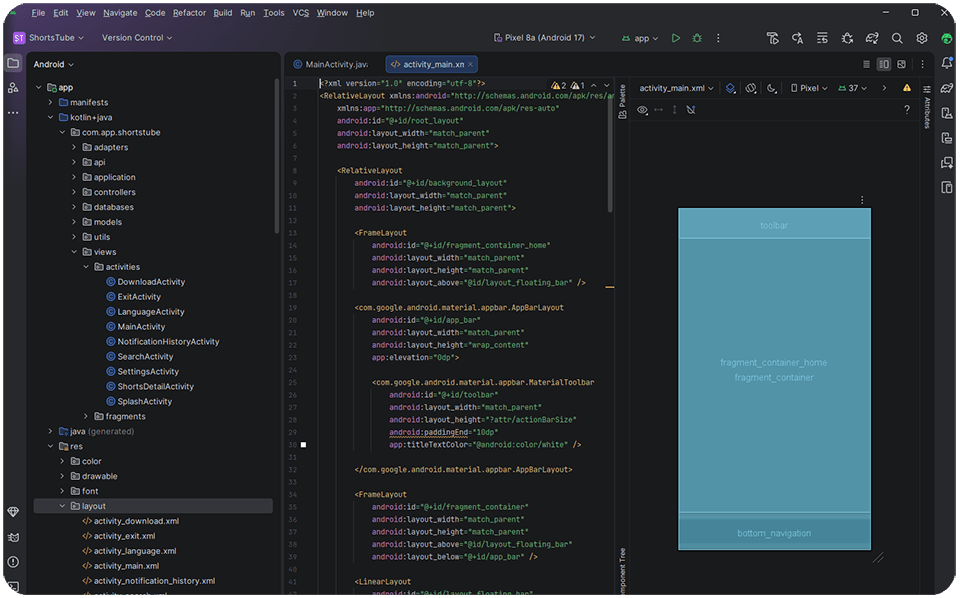The width and height of the screenshot is (960, 598).
Task: Open the Attributes panel tab
Action: click(927, 108)
